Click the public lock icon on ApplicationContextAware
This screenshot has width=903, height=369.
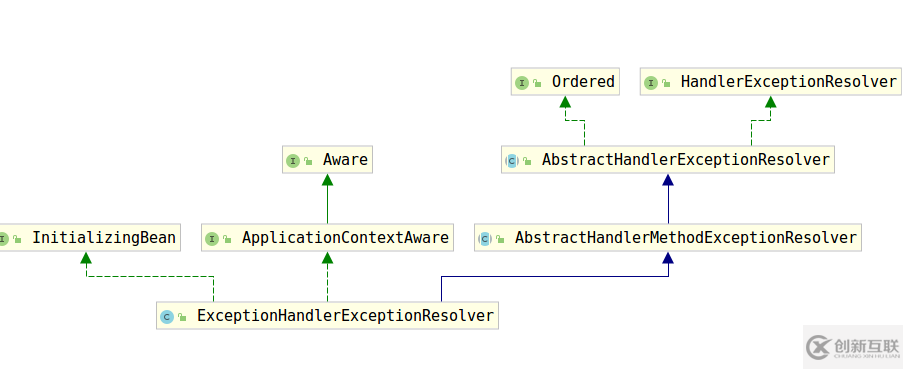[227, 239]
